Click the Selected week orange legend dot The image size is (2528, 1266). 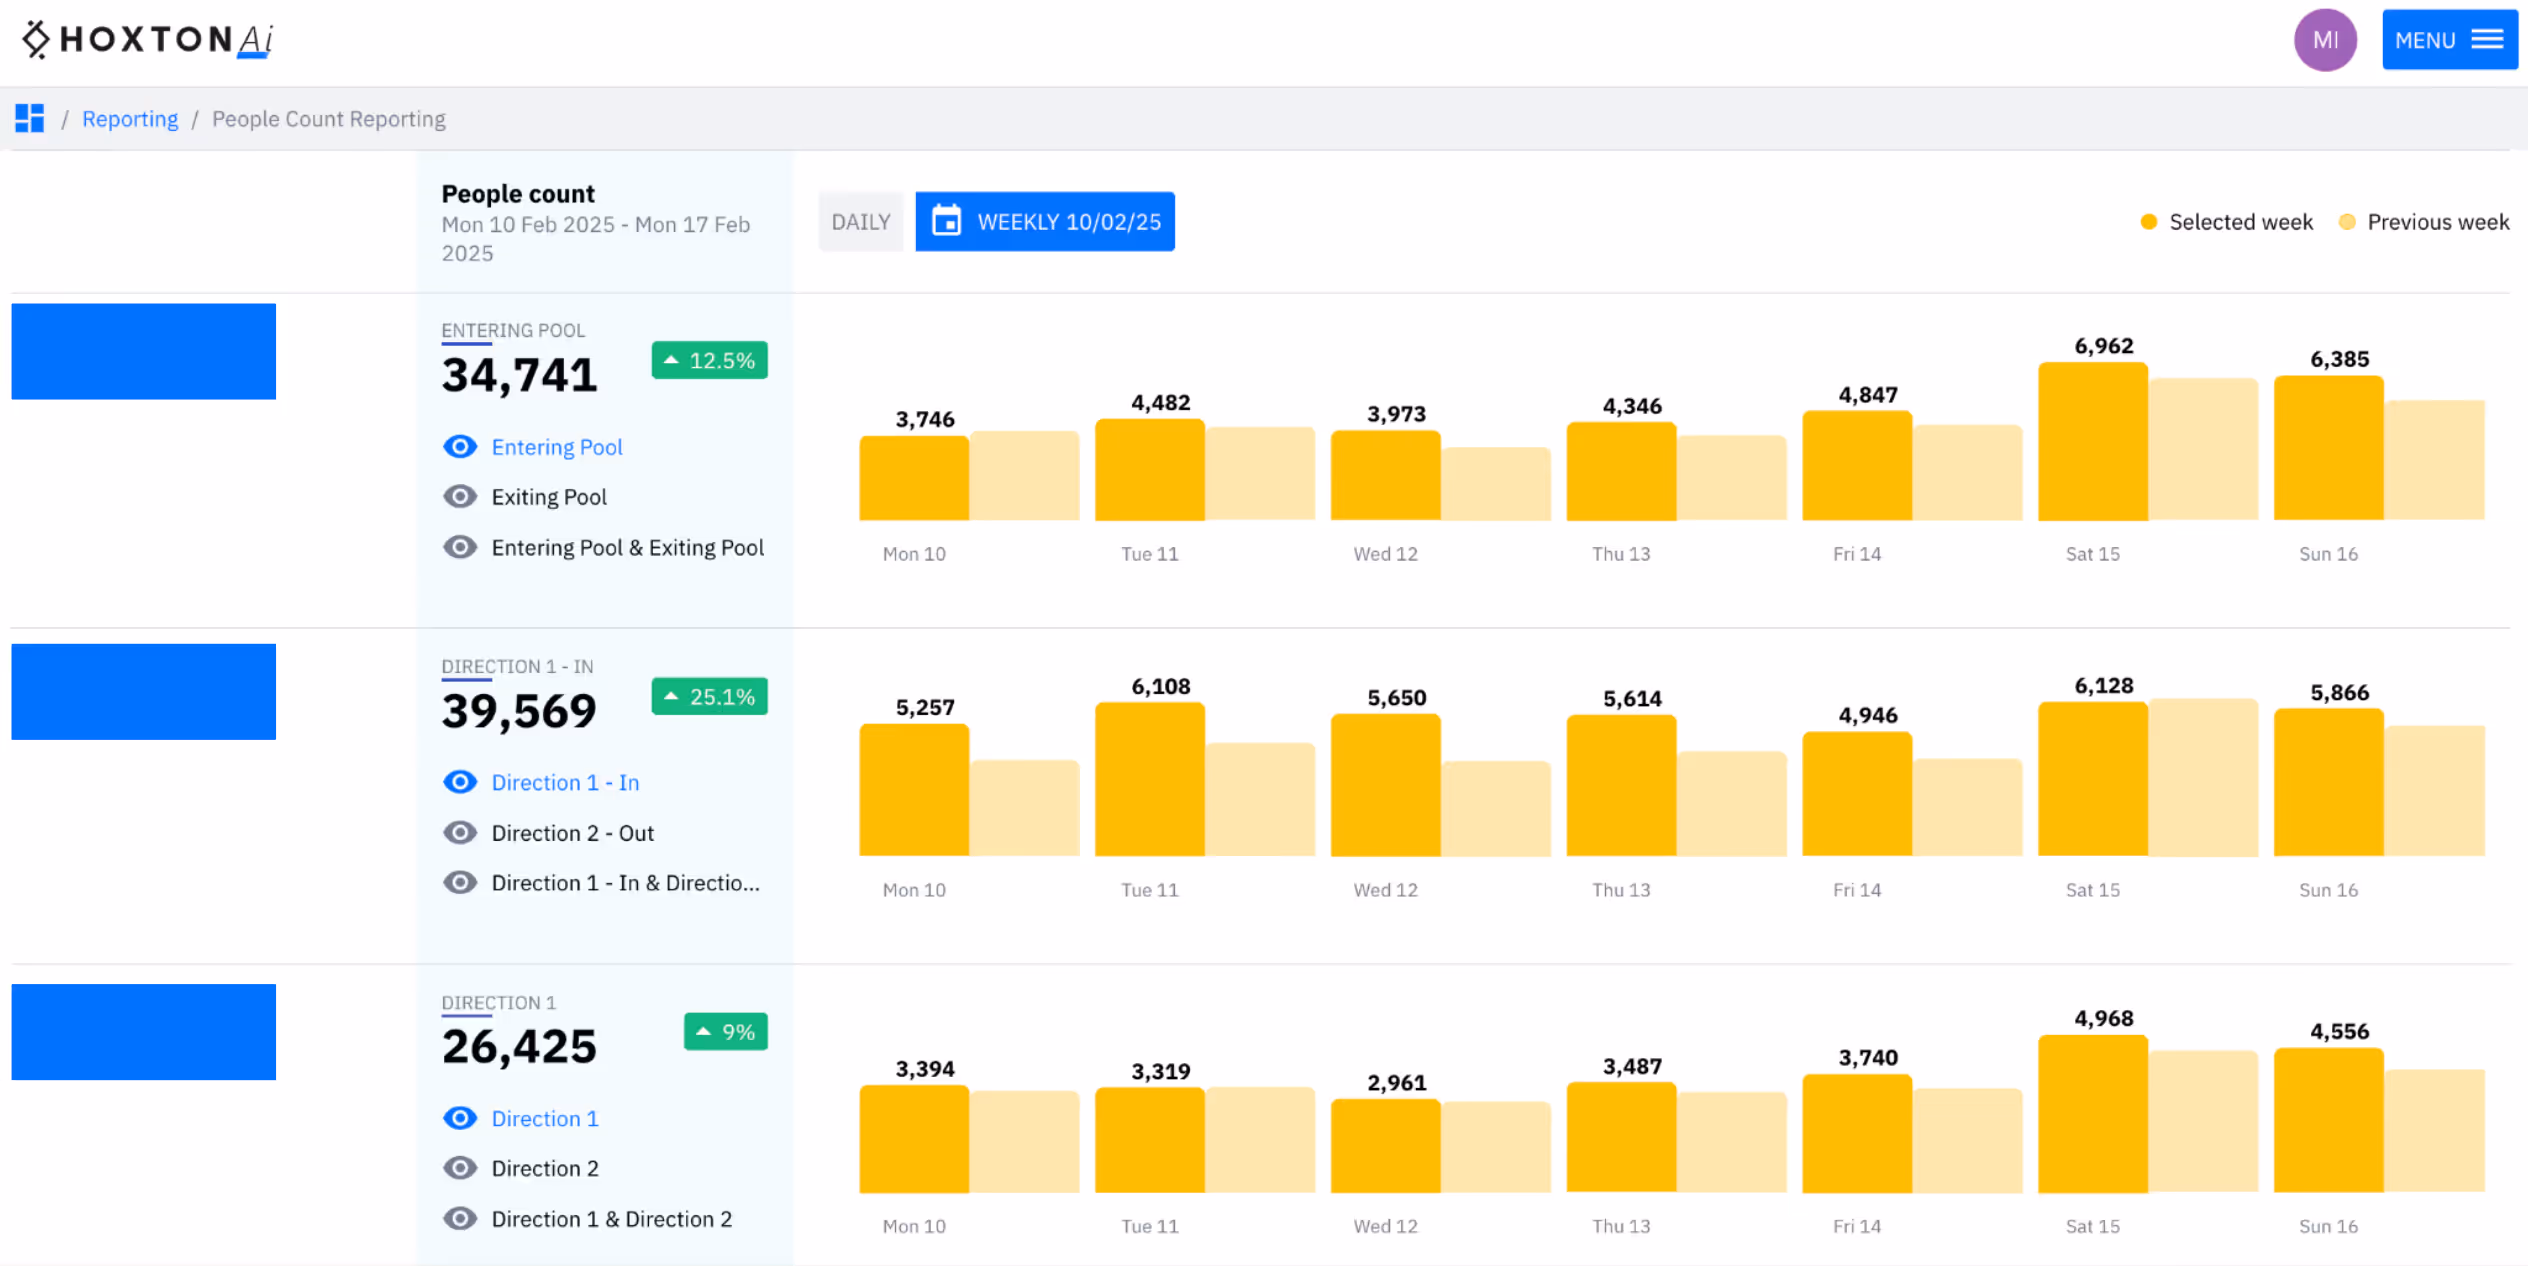point(2149,221)
